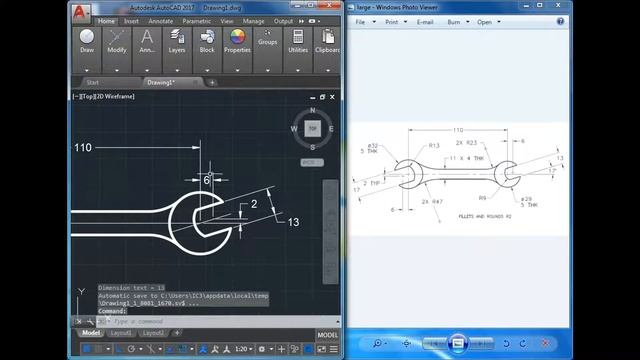Go to next image in Photo Viewer
This screenshot has height=360, width=640.
click(x=481, y=343)
